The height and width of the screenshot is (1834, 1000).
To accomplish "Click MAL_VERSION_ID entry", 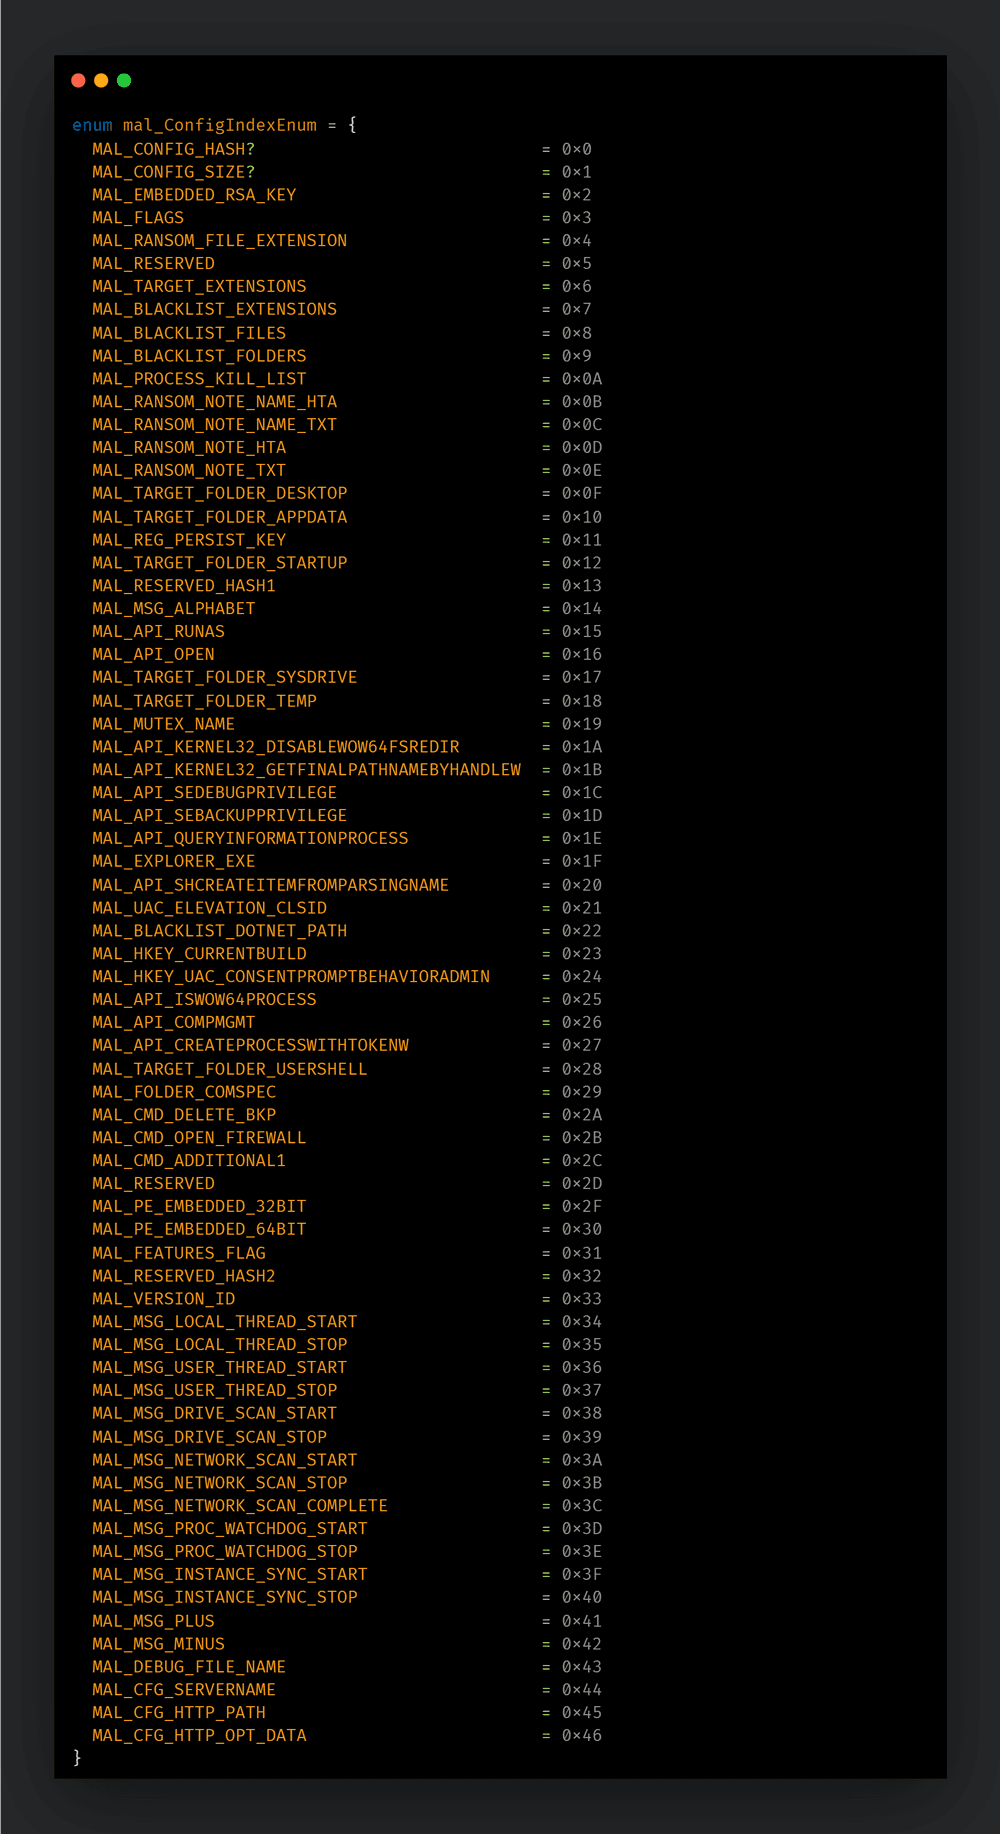I will pos(163,1299).
